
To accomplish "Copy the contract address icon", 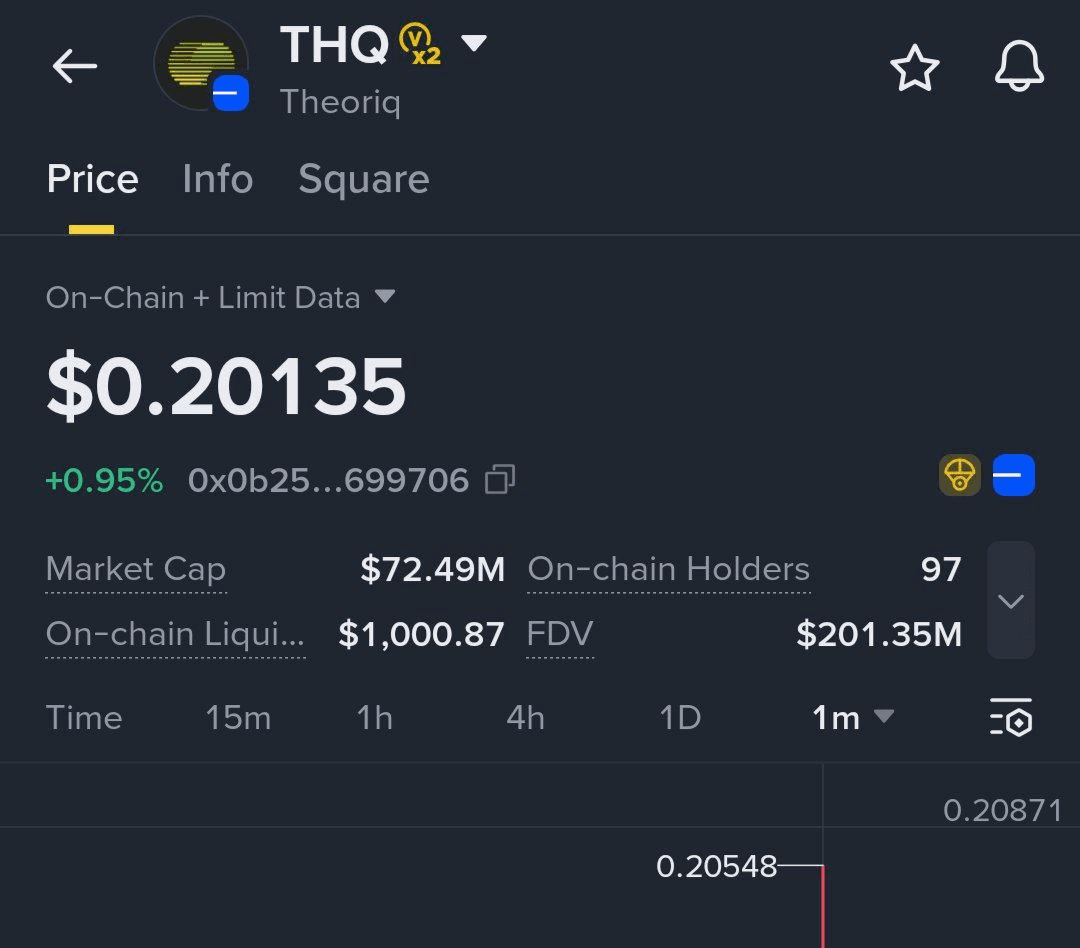I will pyautogui.click(x=499, y=480).
